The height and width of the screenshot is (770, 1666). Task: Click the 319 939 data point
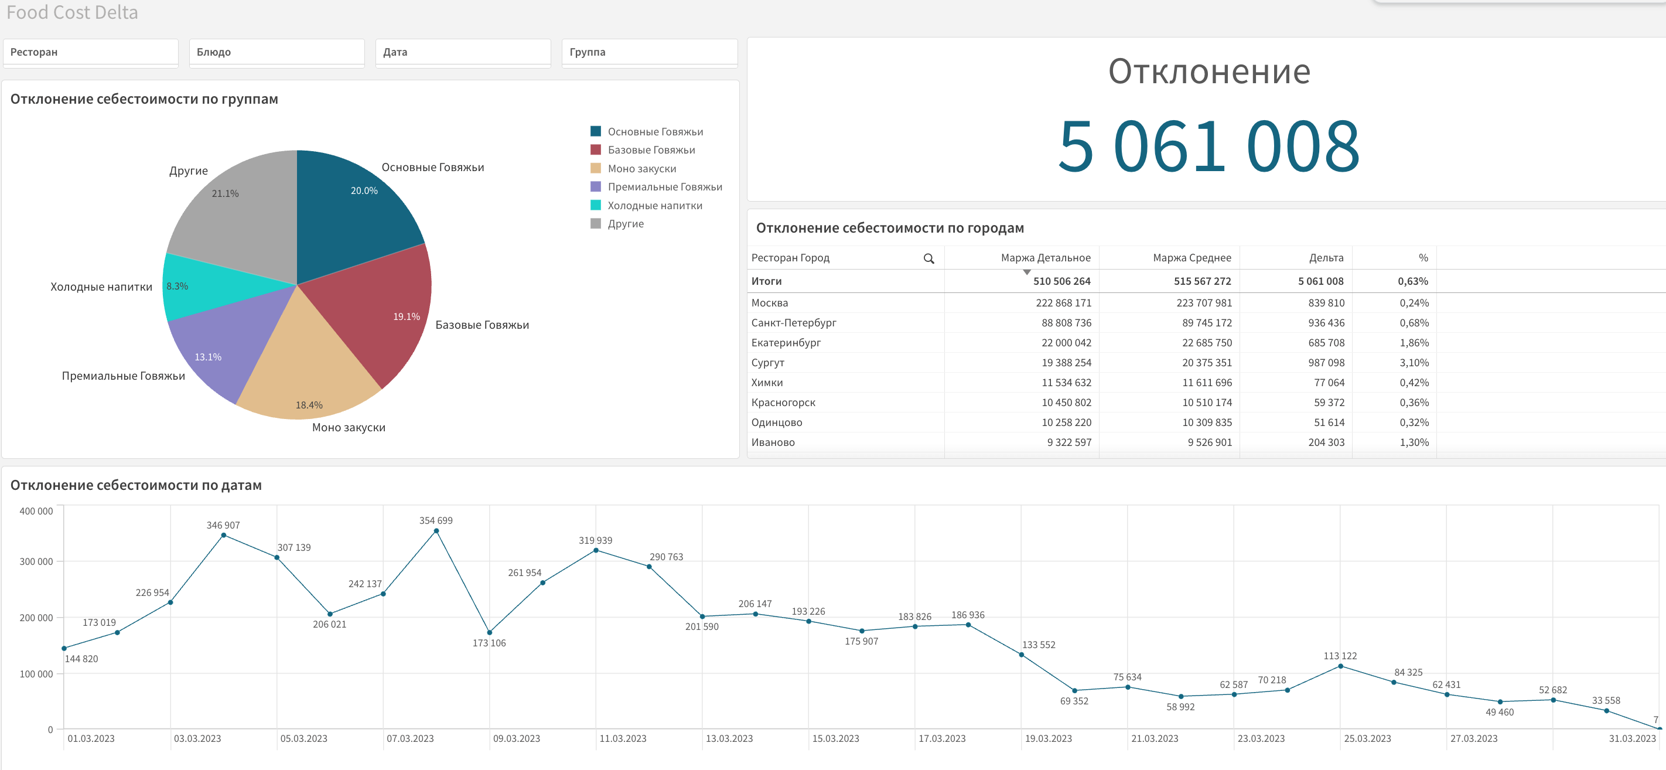pos(596,551)
